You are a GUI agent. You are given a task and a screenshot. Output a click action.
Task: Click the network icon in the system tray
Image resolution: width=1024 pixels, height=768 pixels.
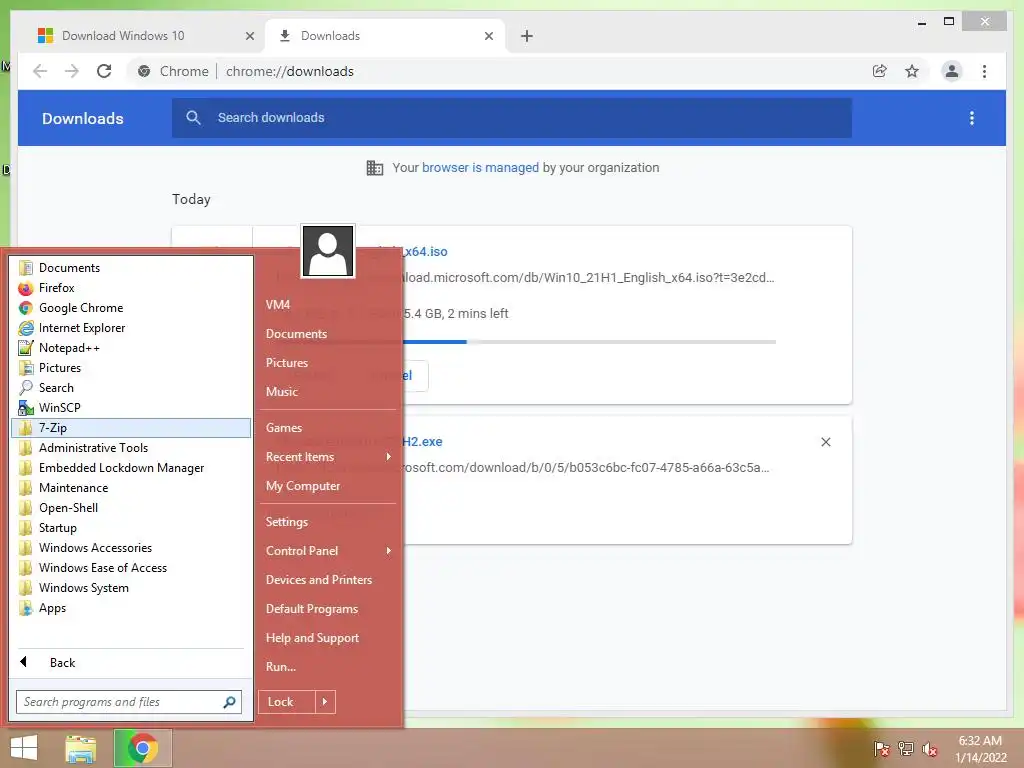(906, 749)
